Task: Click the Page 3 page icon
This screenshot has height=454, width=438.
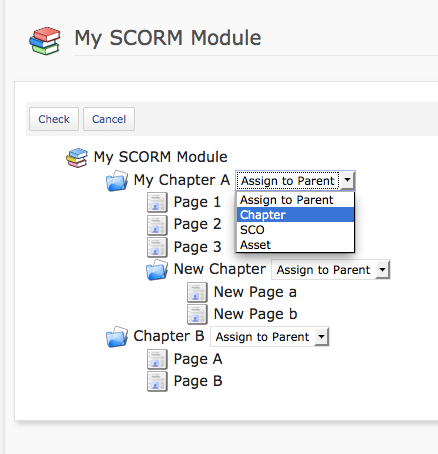Action: (x=157, y=247)
